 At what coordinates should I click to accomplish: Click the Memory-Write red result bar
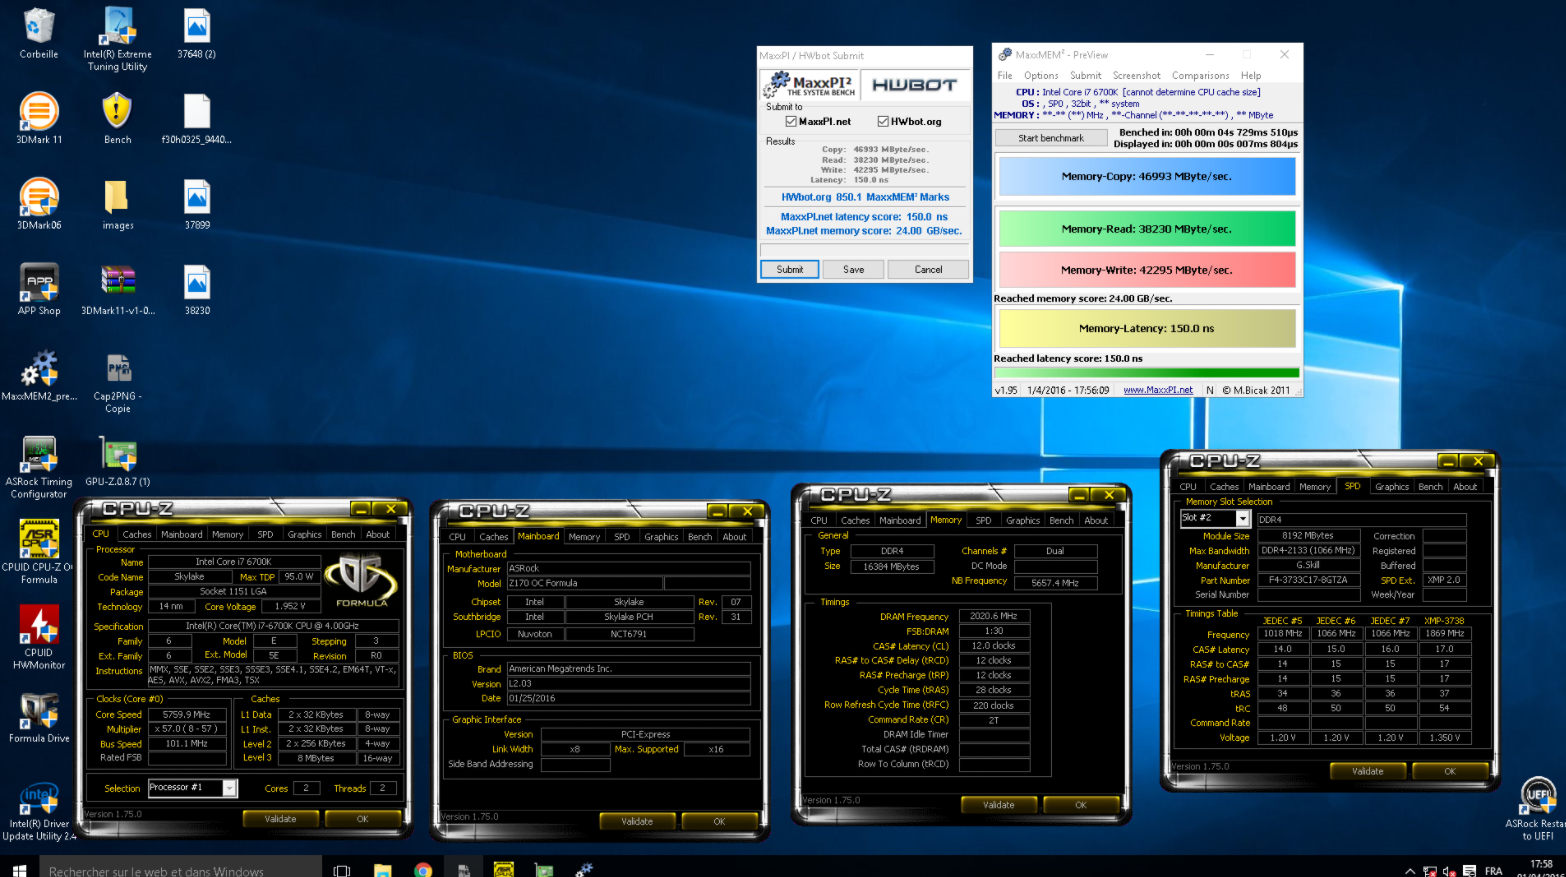pos(1147,270)
